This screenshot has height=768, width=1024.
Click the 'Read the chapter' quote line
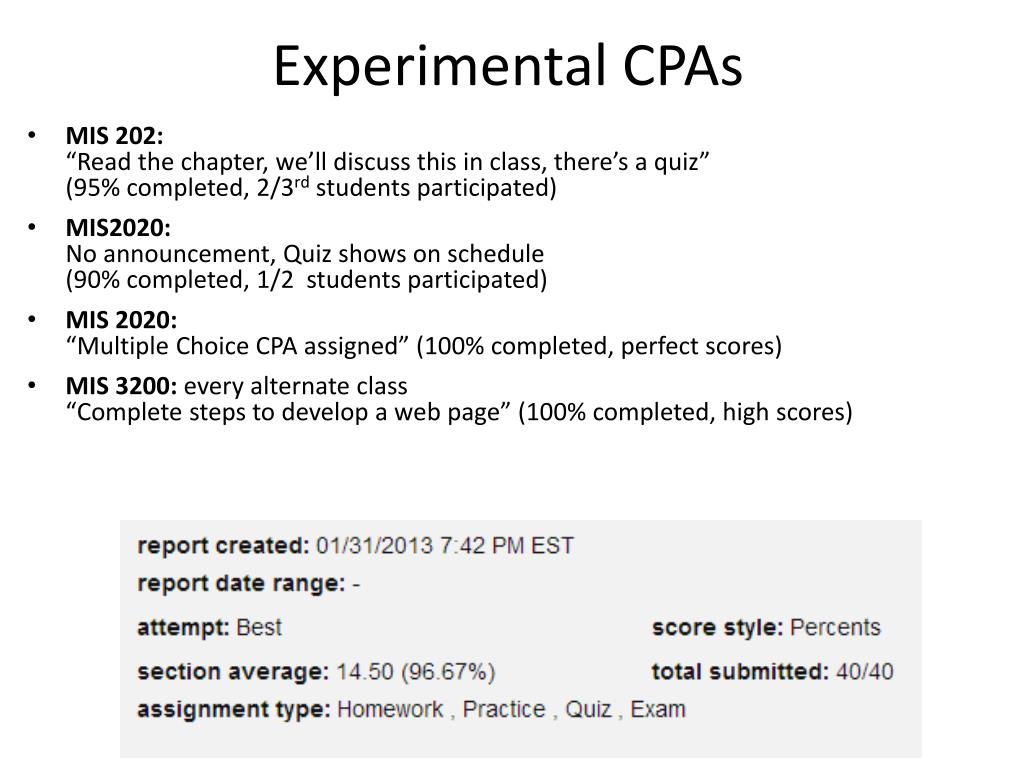point(388,162)
